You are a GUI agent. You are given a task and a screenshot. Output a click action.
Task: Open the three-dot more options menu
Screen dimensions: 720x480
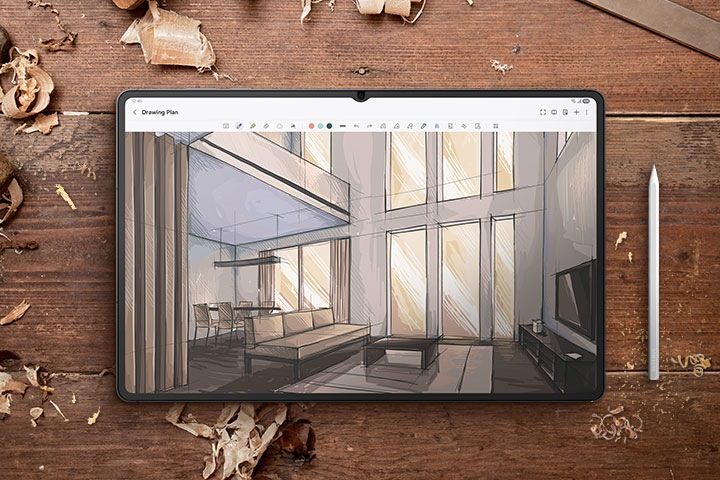click(586, 112)
